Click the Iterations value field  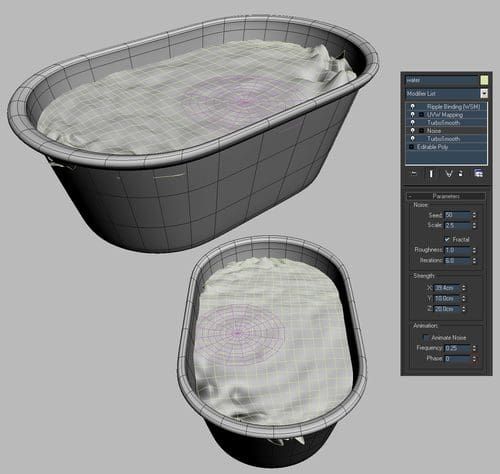tap(457, 260)
